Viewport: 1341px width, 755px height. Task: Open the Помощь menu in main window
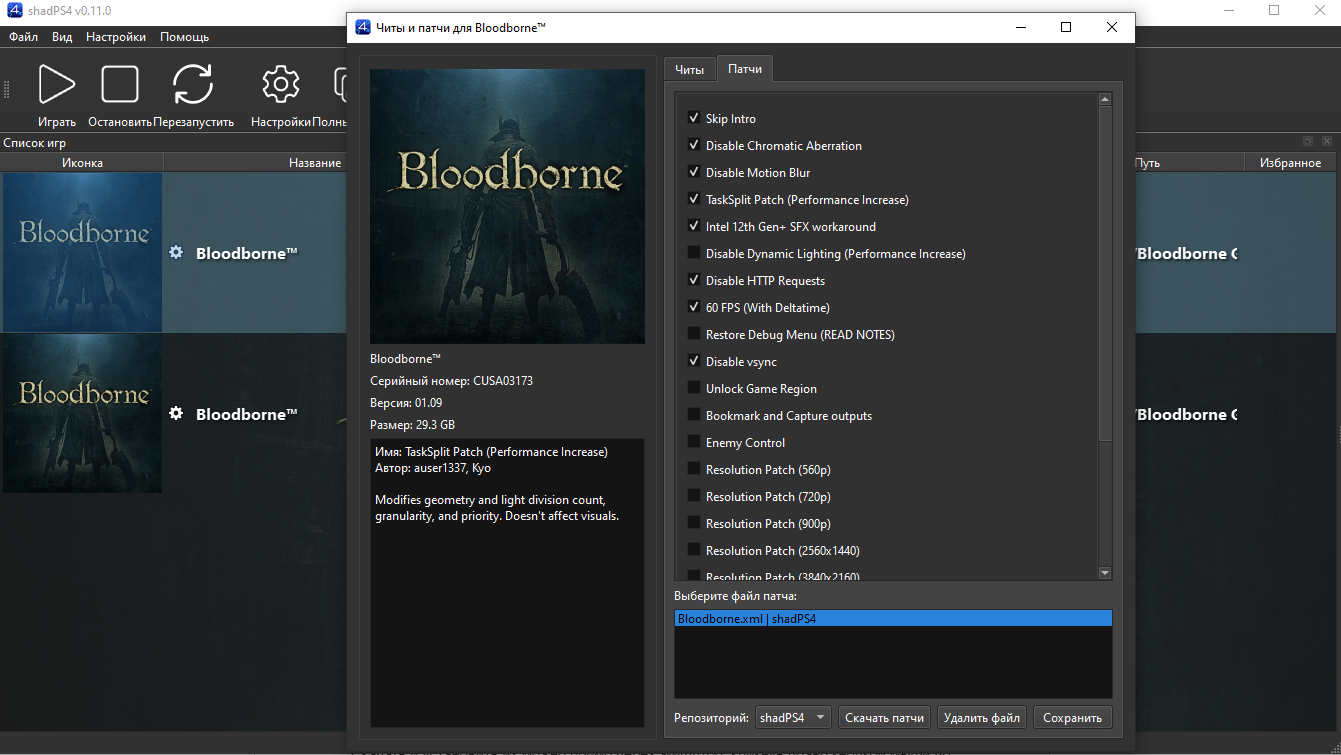point(185,37)
